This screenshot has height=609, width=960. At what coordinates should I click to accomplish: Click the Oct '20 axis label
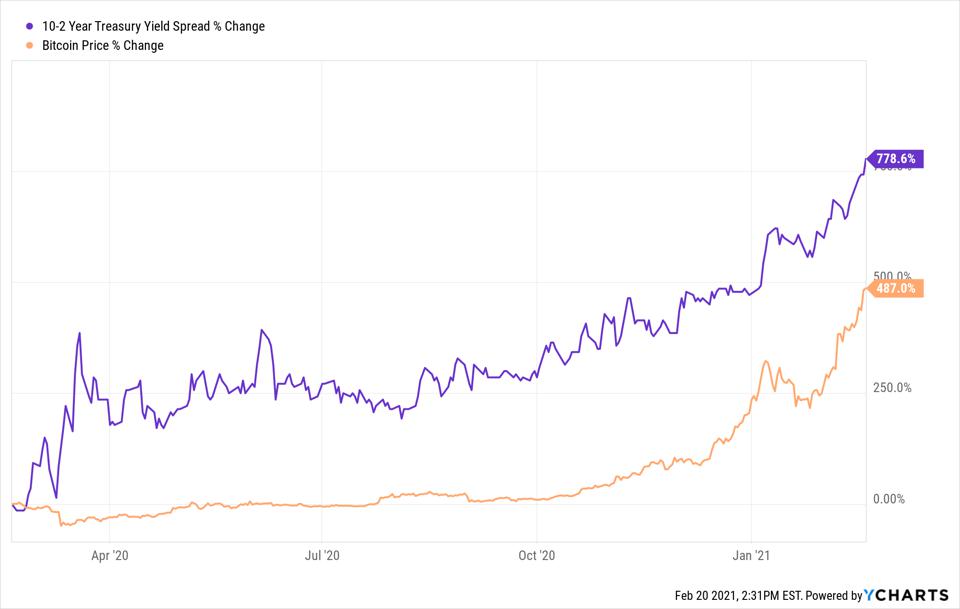536,555
